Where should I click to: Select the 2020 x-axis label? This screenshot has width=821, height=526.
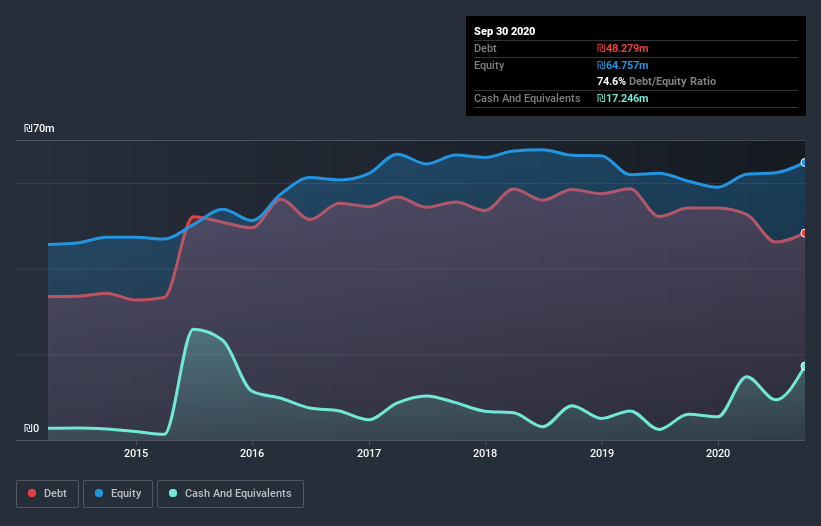click(x=718, y=453)
